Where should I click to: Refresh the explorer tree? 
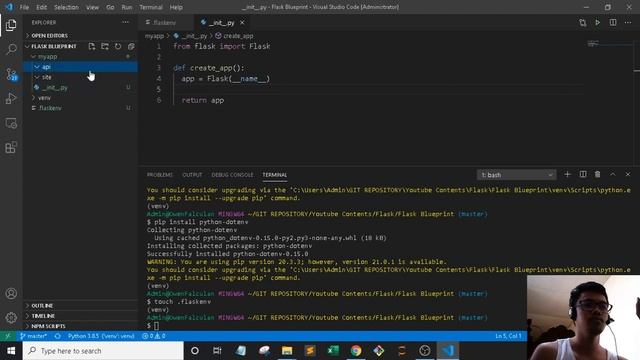pyautogui.click(x=118, y=46)
